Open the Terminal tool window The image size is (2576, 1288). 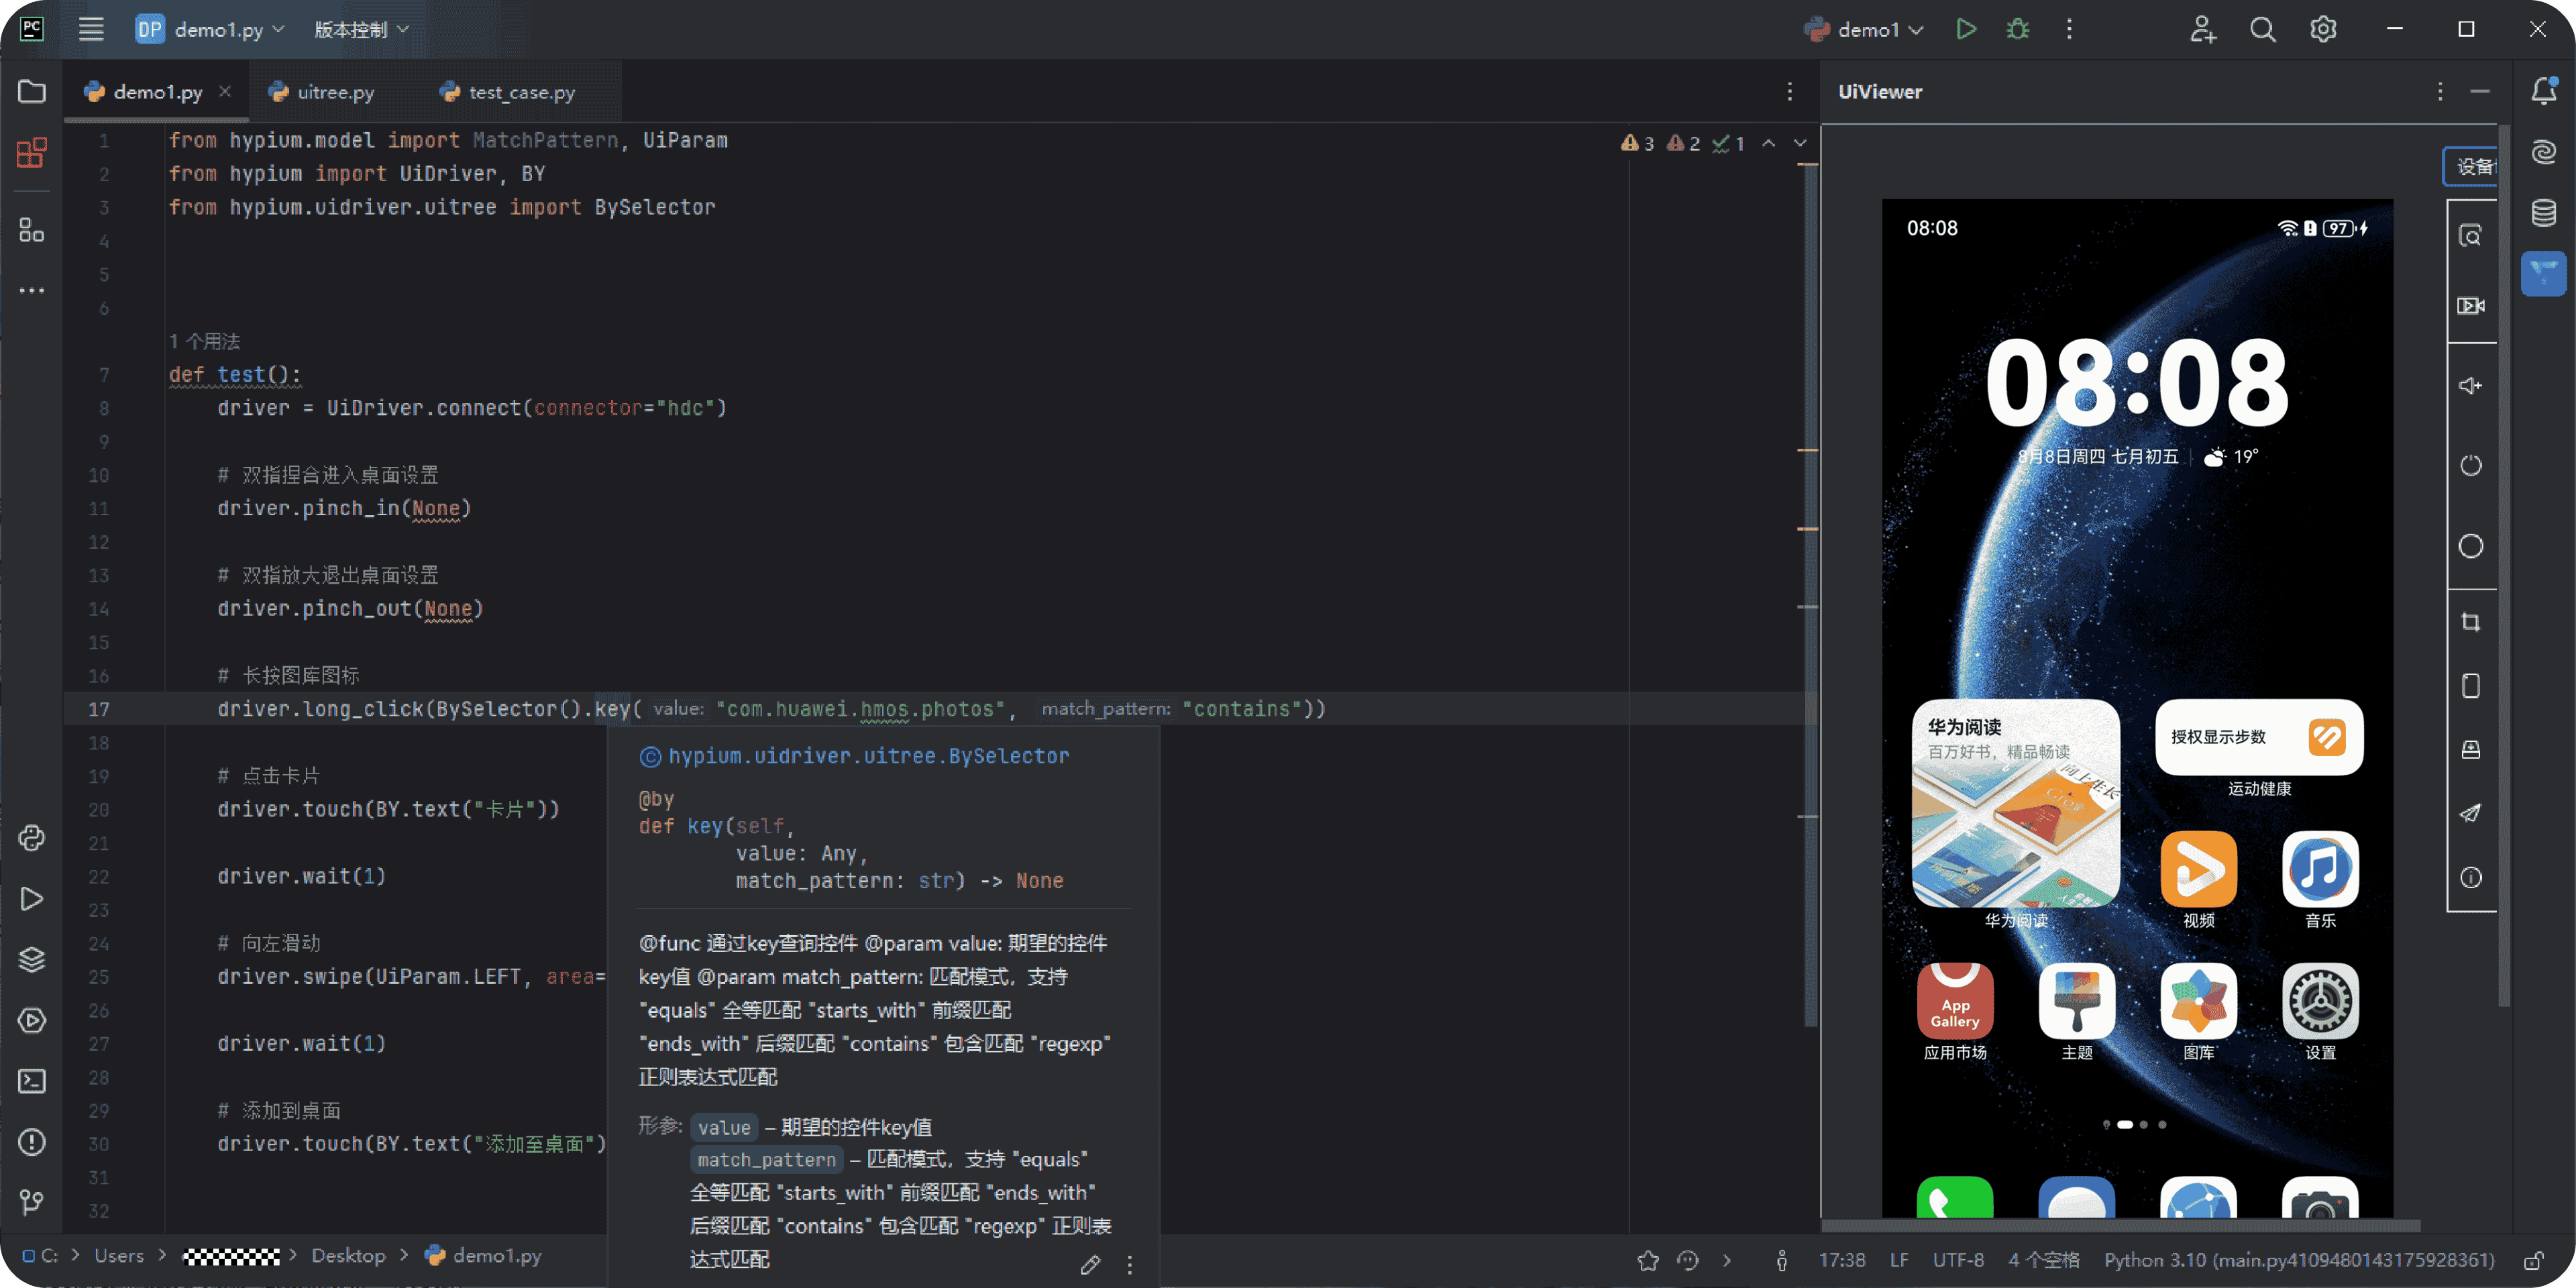(x=31, y=1081)
